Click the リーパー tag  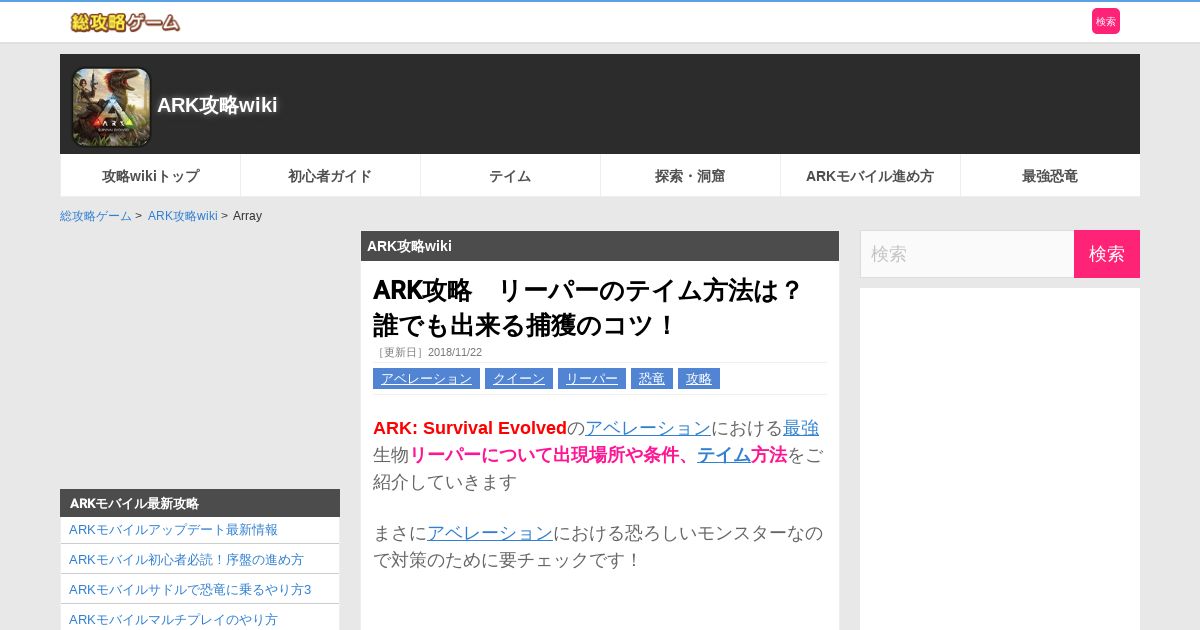click(x=592, y=379)
